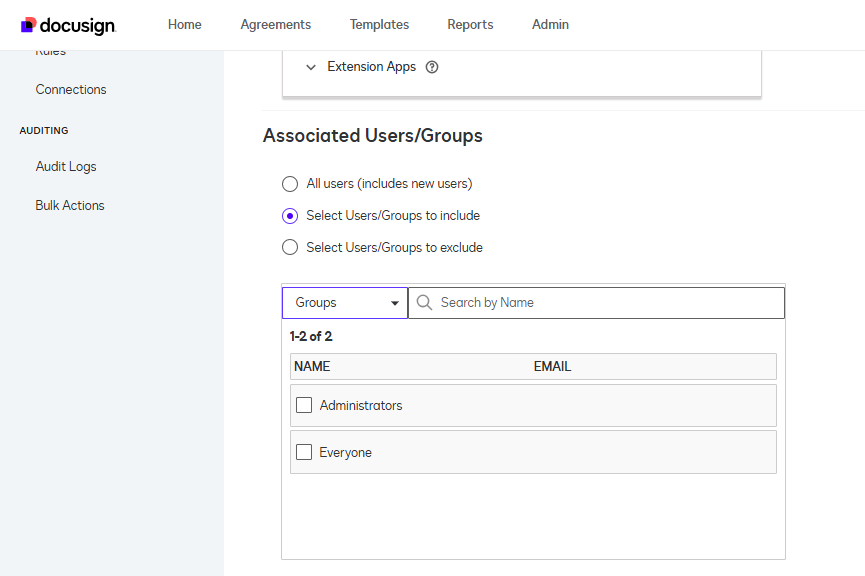Click the Associated Users/Groups heading
This screenshot has height=576, width=865.
coord(373,136)
